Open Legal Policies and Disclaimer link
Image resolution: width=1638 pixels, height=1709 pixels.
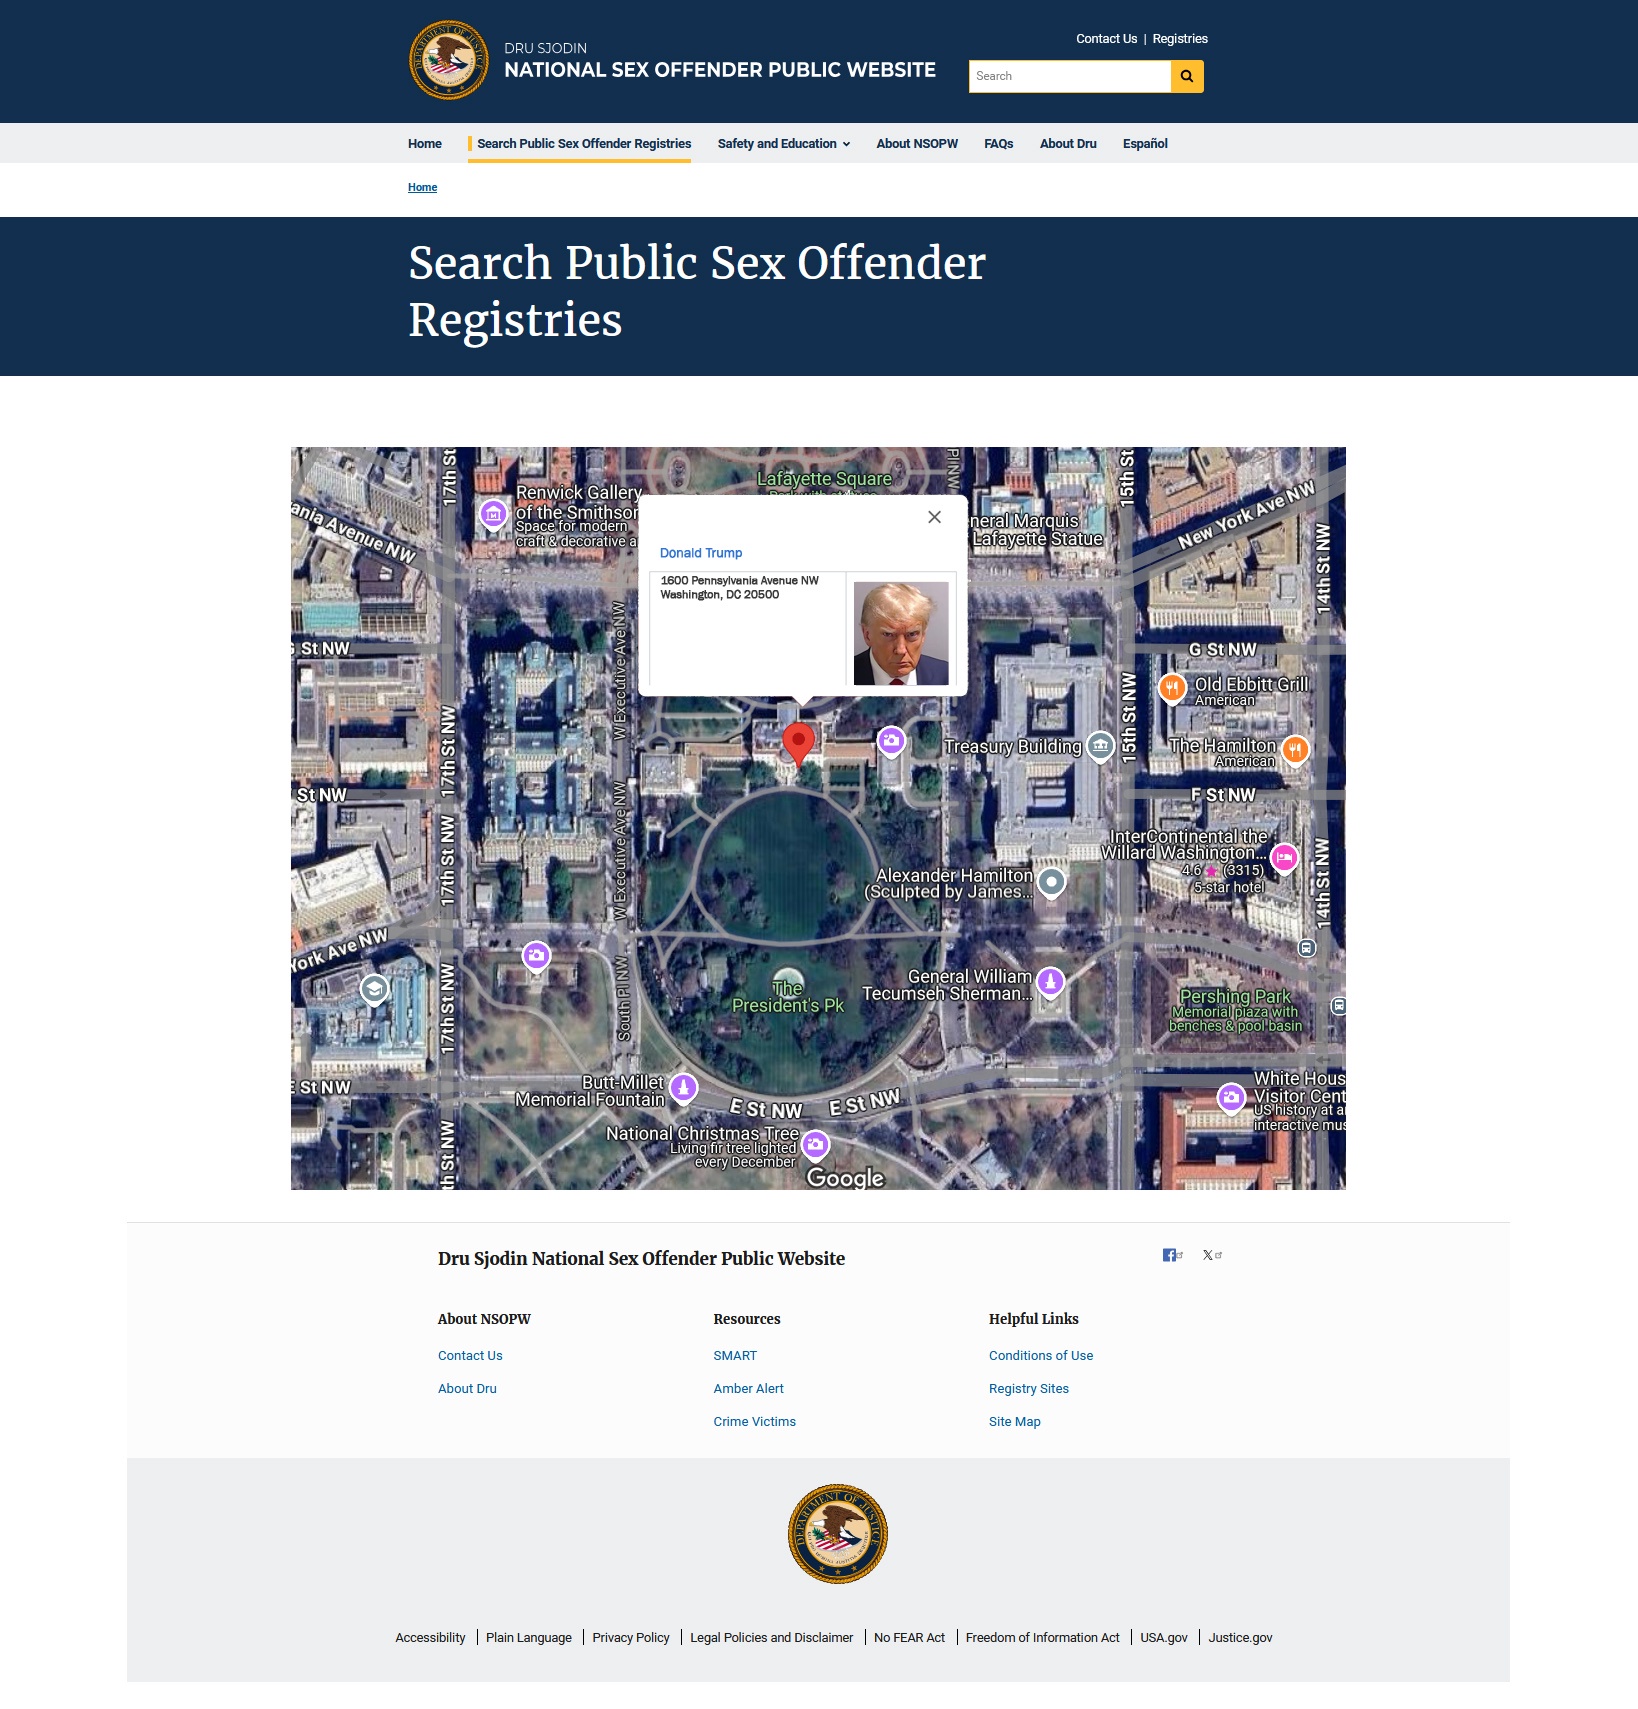771,1638
